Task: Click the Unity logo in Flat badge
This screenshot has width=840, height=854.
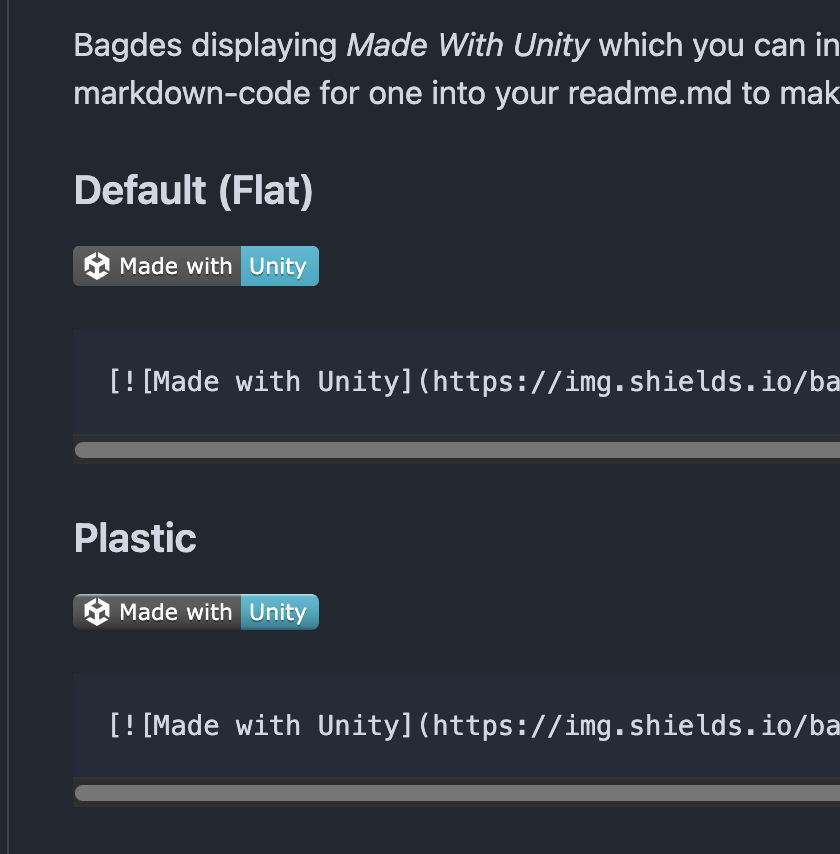Action: tap(97, 266)
